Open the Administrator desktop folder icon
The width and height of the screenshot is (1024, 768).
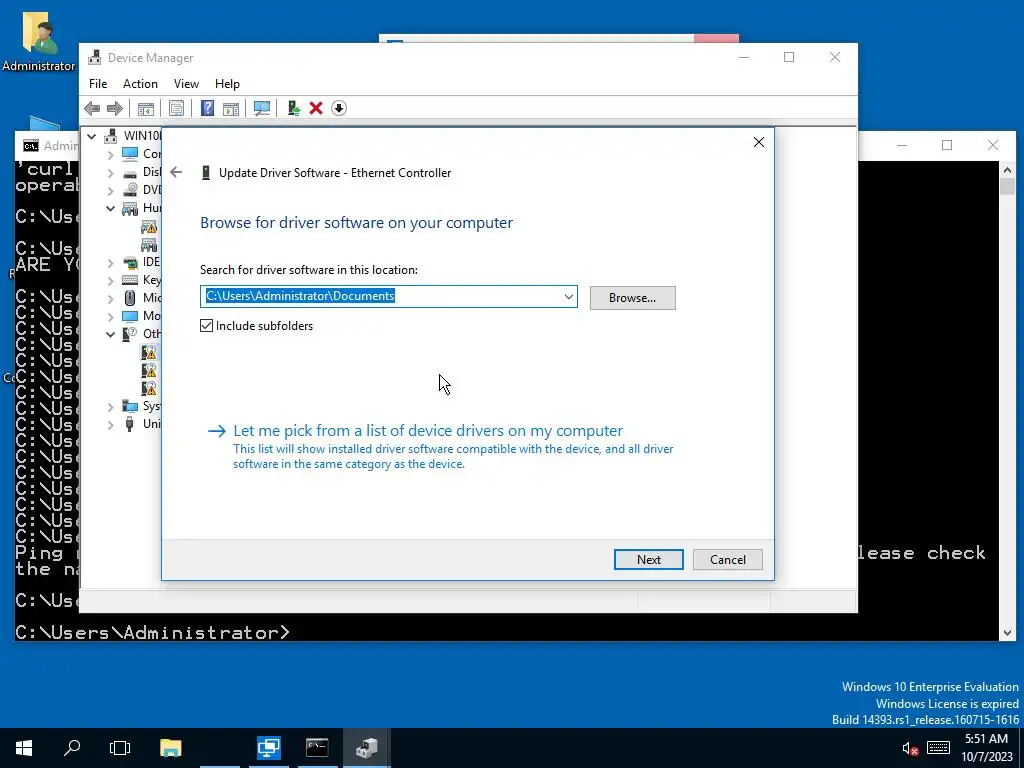point(39,42)
